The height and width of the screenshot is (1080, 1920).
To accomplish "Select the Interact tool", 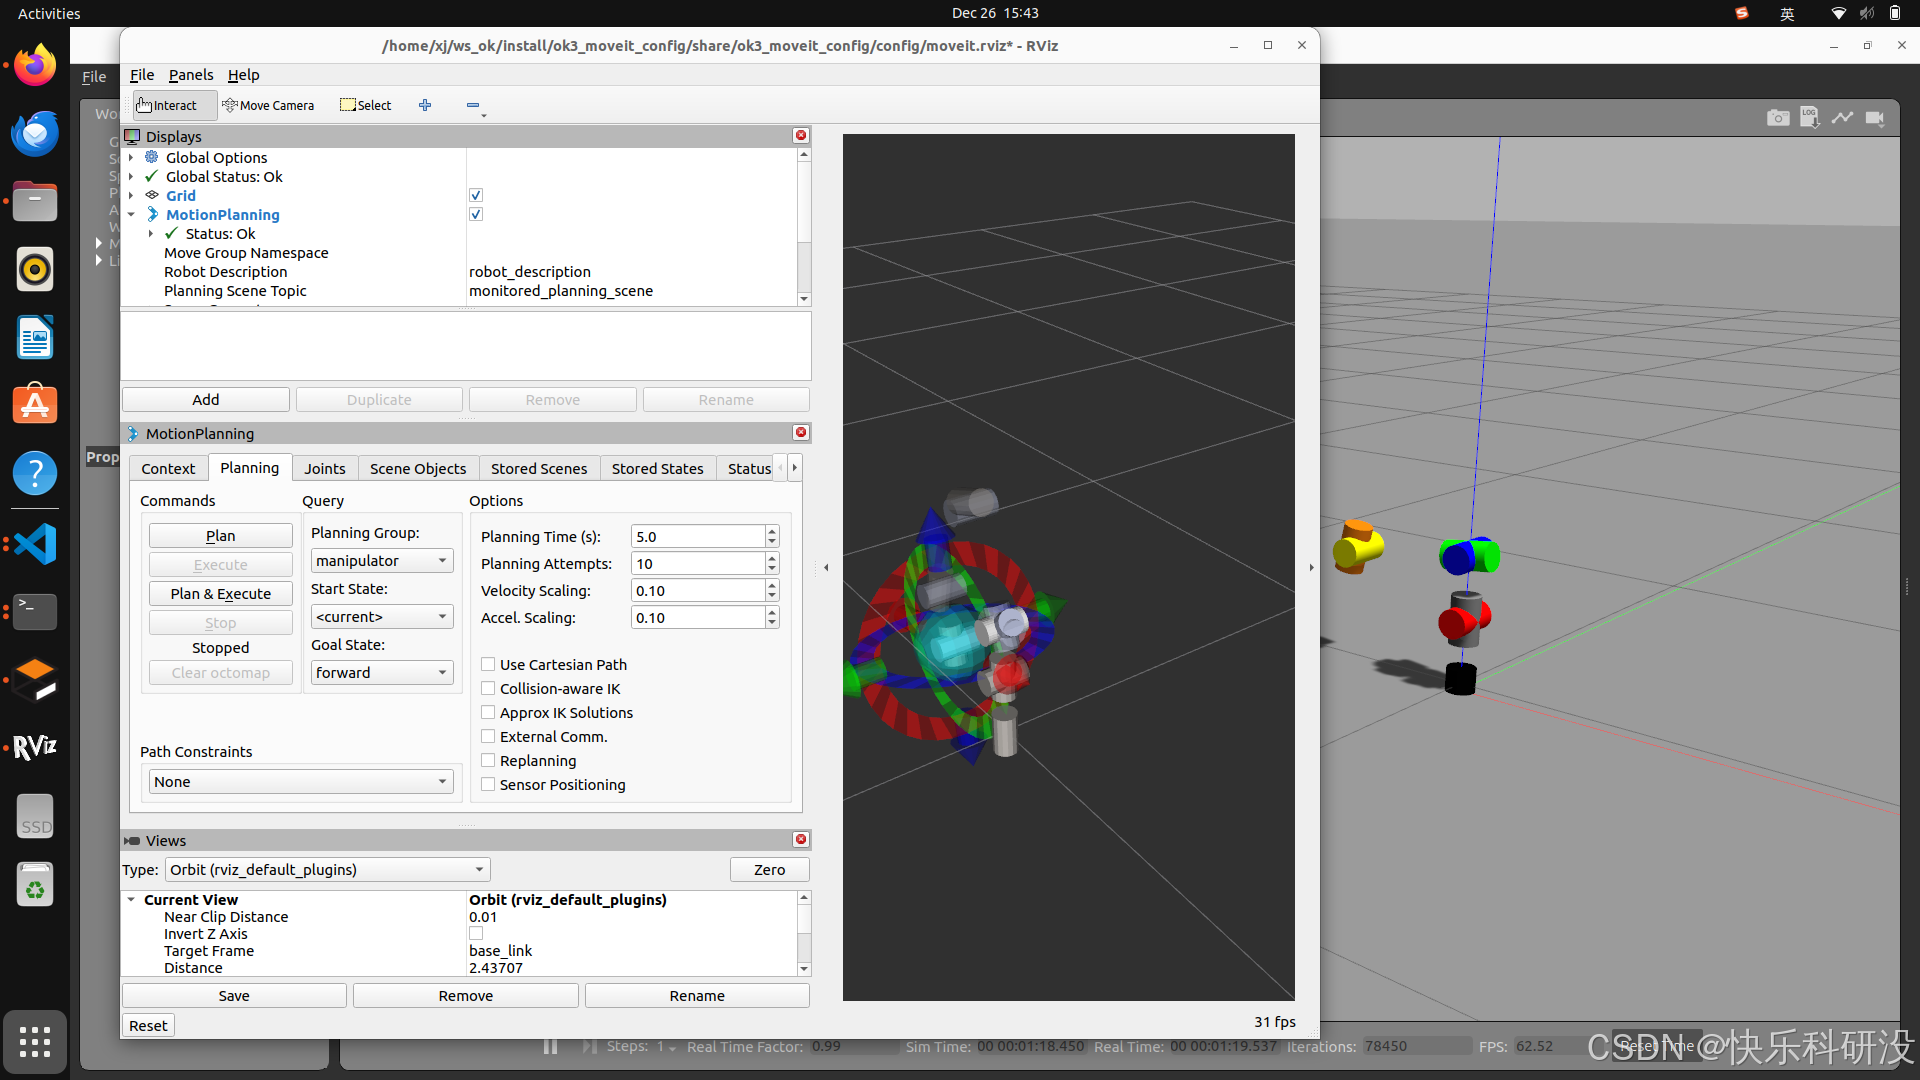I will click(168, 105).
